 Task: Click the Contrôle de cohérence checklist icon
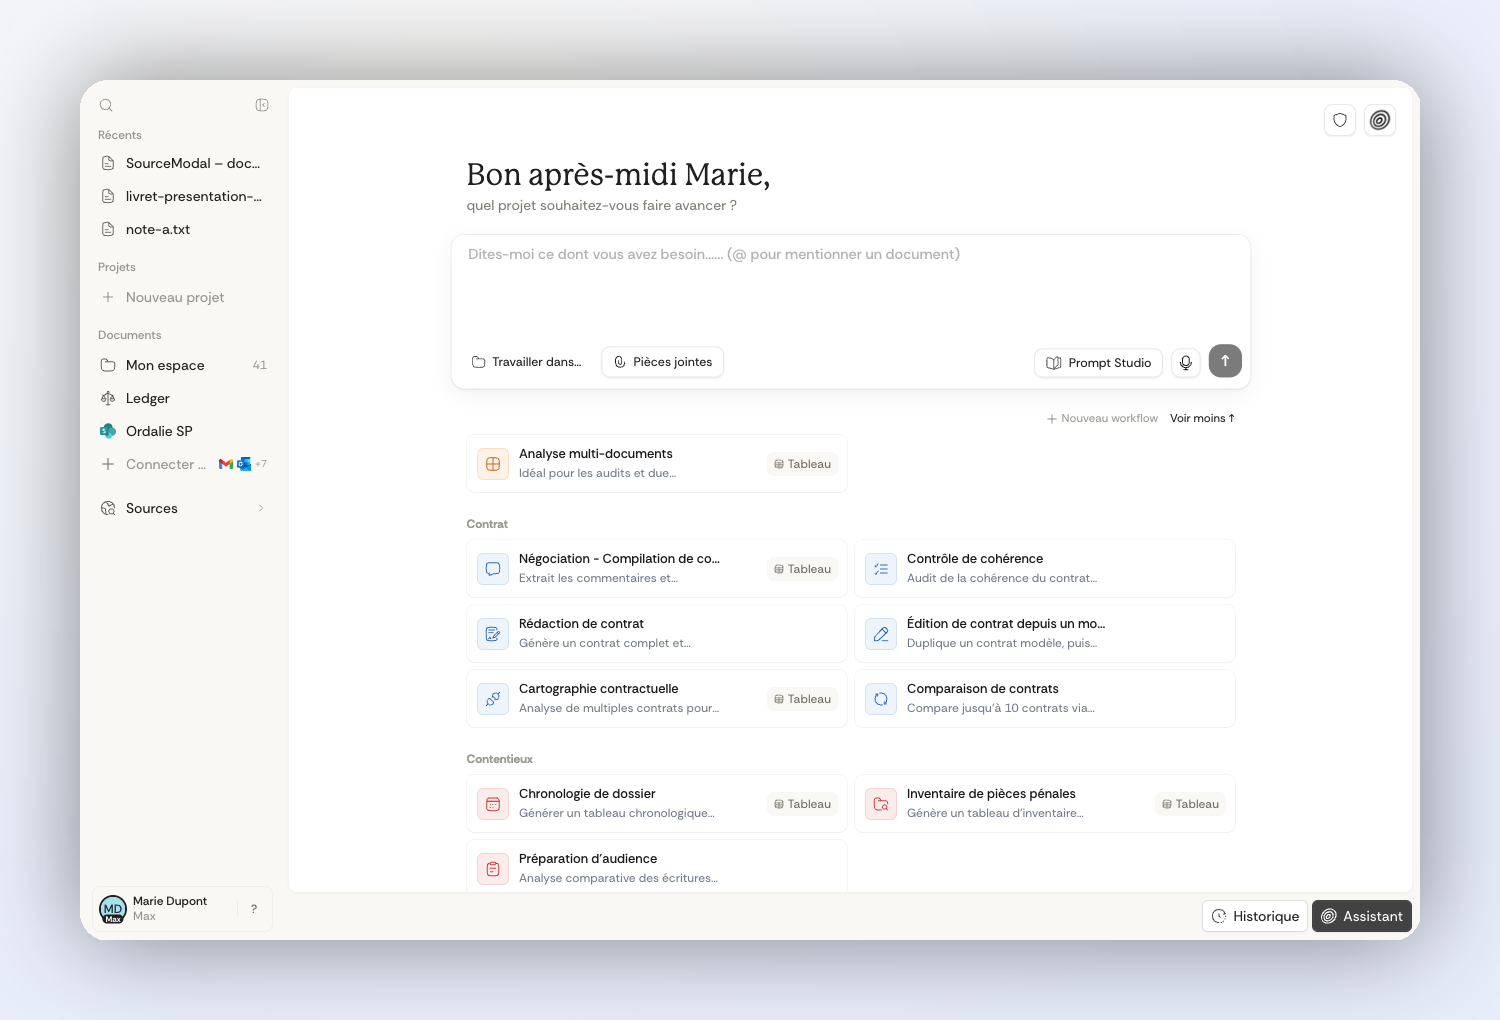pos(881,569)
